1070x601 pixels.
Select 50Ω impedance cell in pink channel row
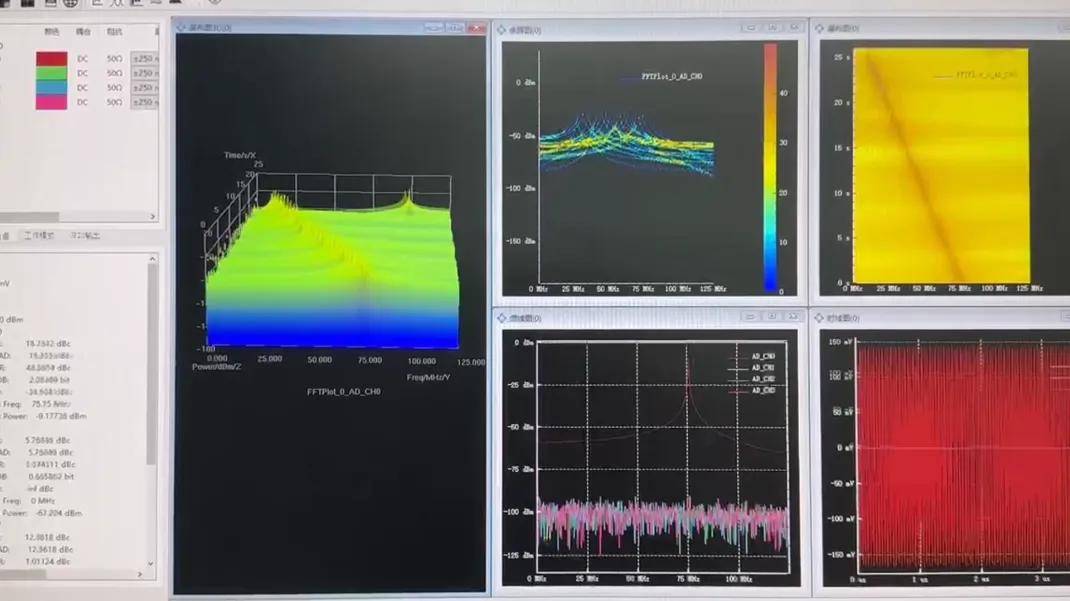(114, 102)
